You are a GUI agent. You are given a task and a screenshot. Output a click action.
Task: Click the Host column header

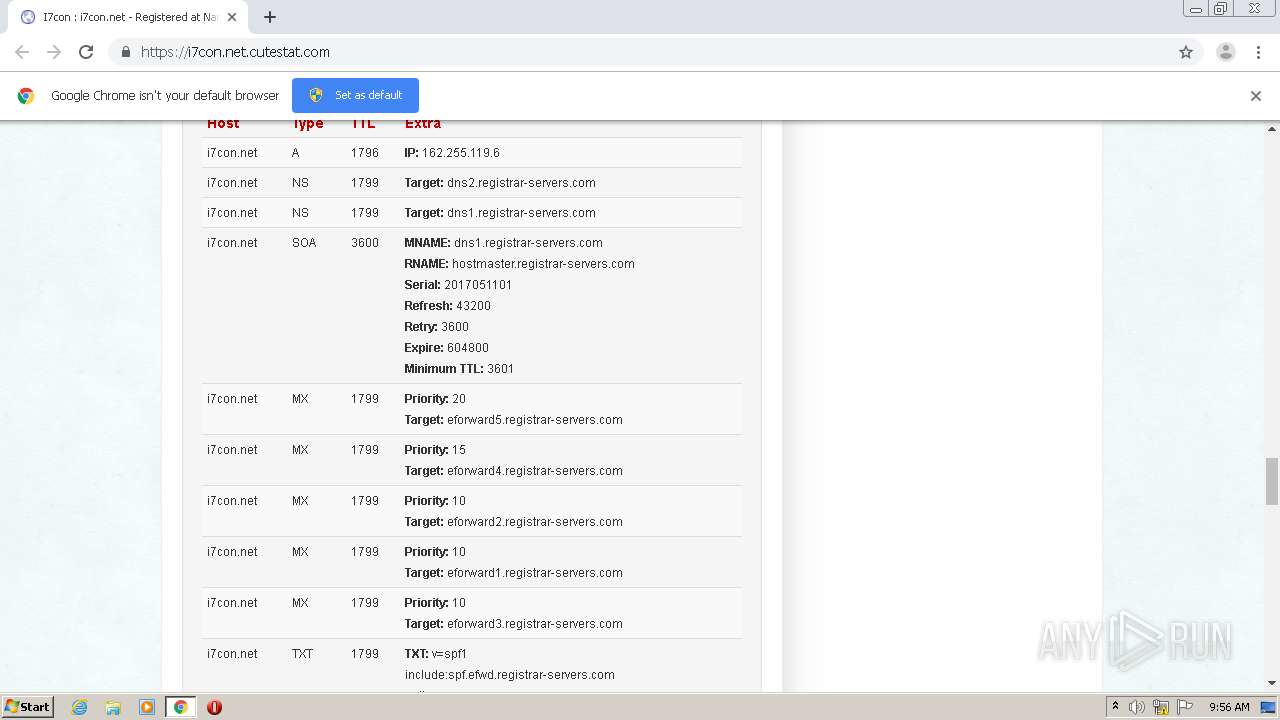(223, 124)
